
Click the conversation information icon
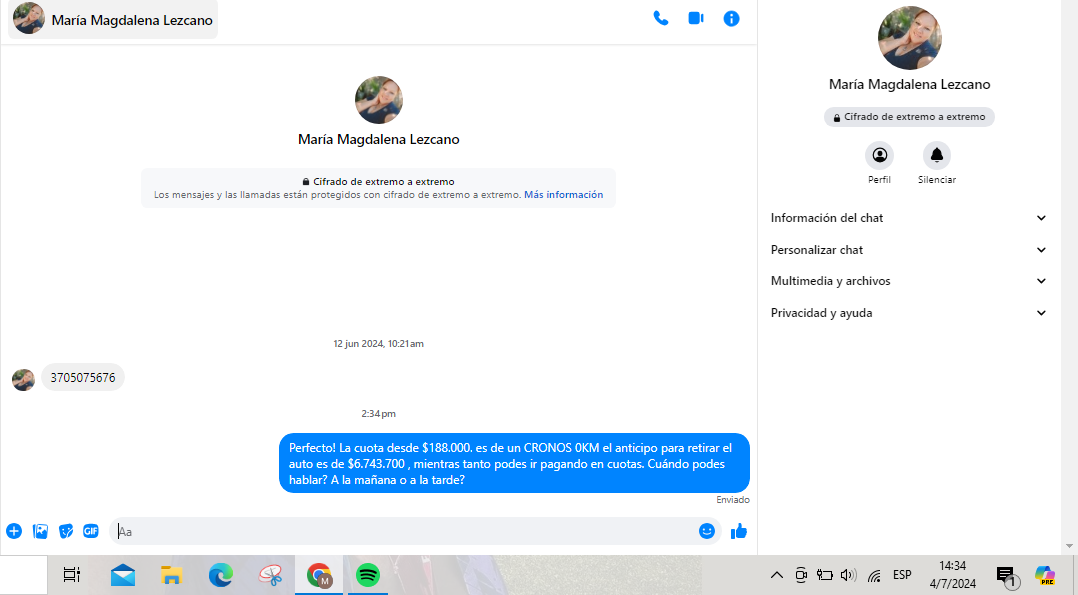coord(732,18)
